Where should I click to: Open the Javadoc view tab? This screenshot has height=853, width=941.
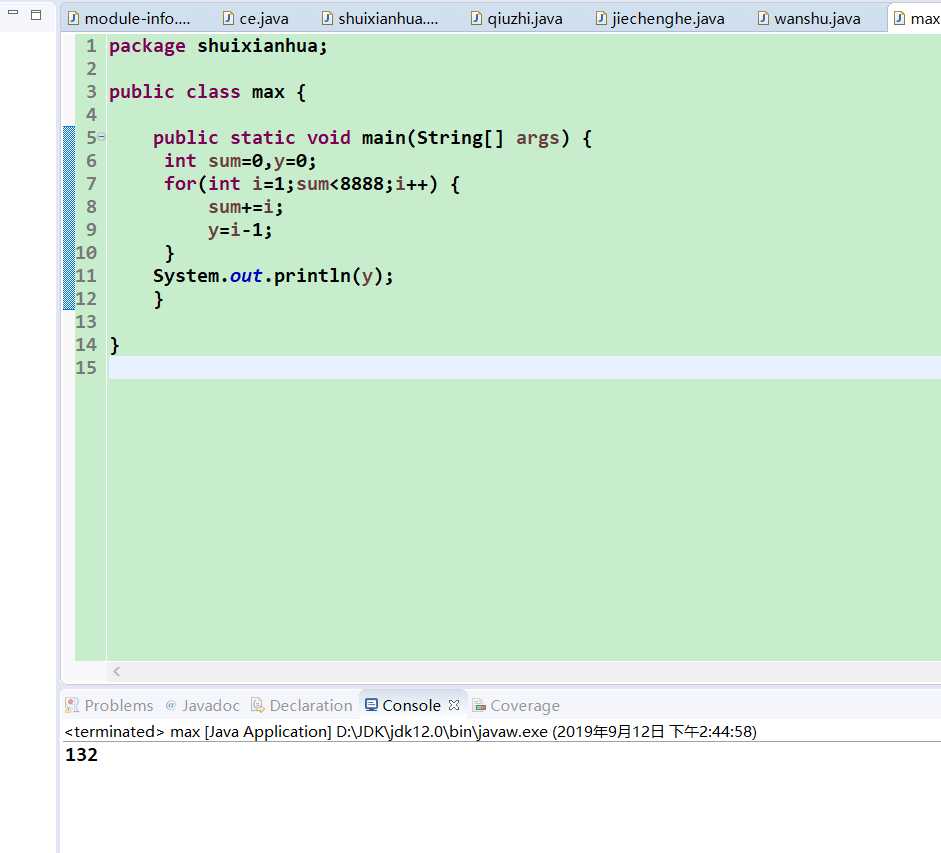202,705
